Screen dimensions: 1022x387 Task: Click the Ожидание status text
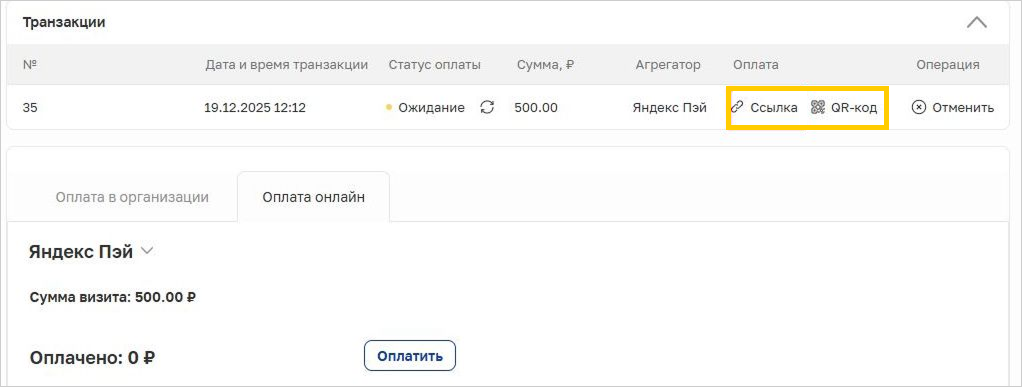tap(431, 108)
